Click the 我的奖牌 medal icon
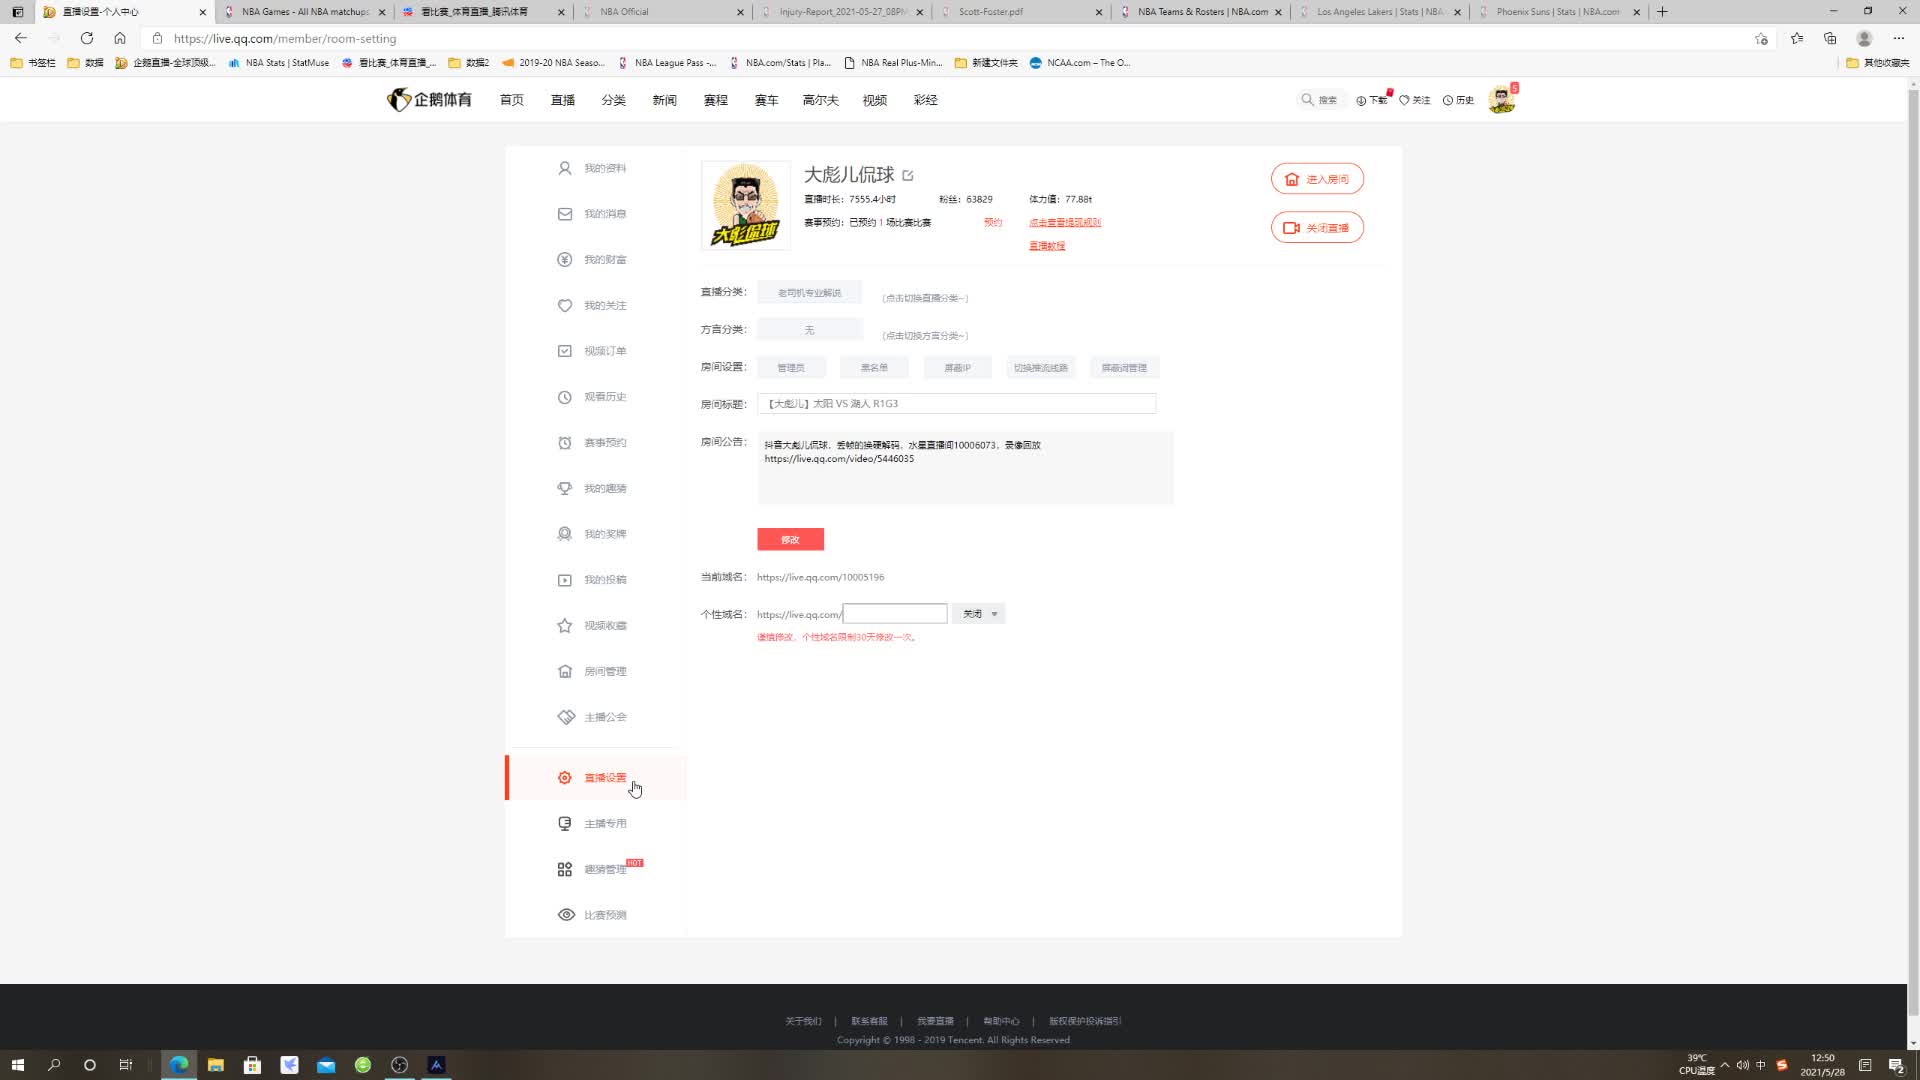Image resolution: width=1920 pixels, height=1080 pixels. (x=565, y=534)
